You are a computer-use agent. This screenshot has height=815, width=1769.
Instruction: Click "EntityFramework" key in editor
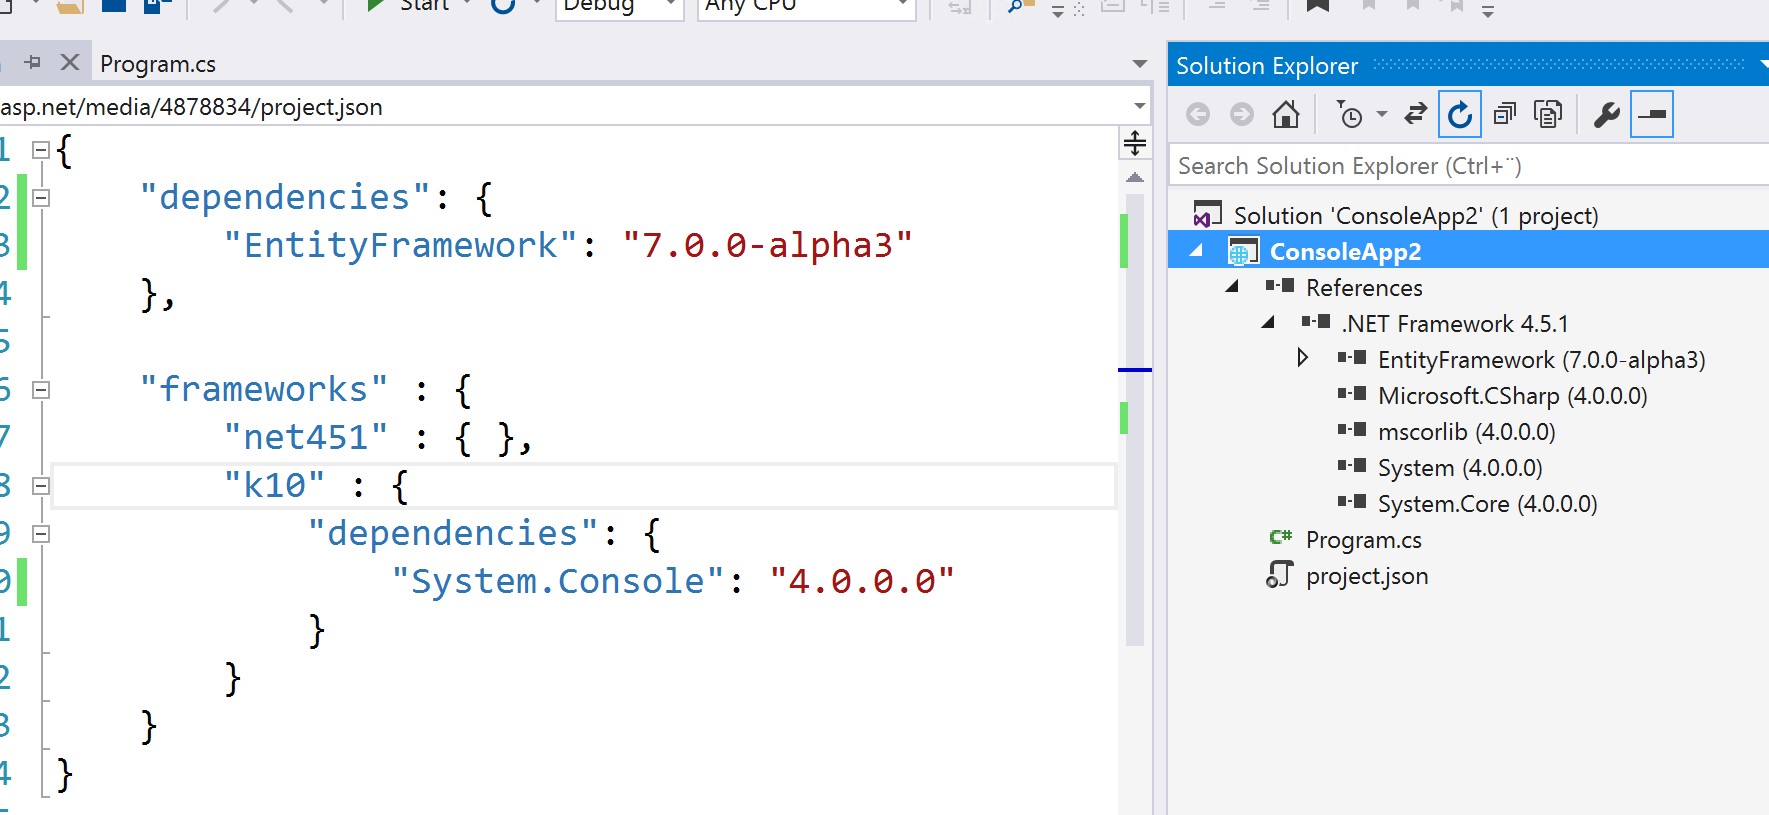click(401, 245)
